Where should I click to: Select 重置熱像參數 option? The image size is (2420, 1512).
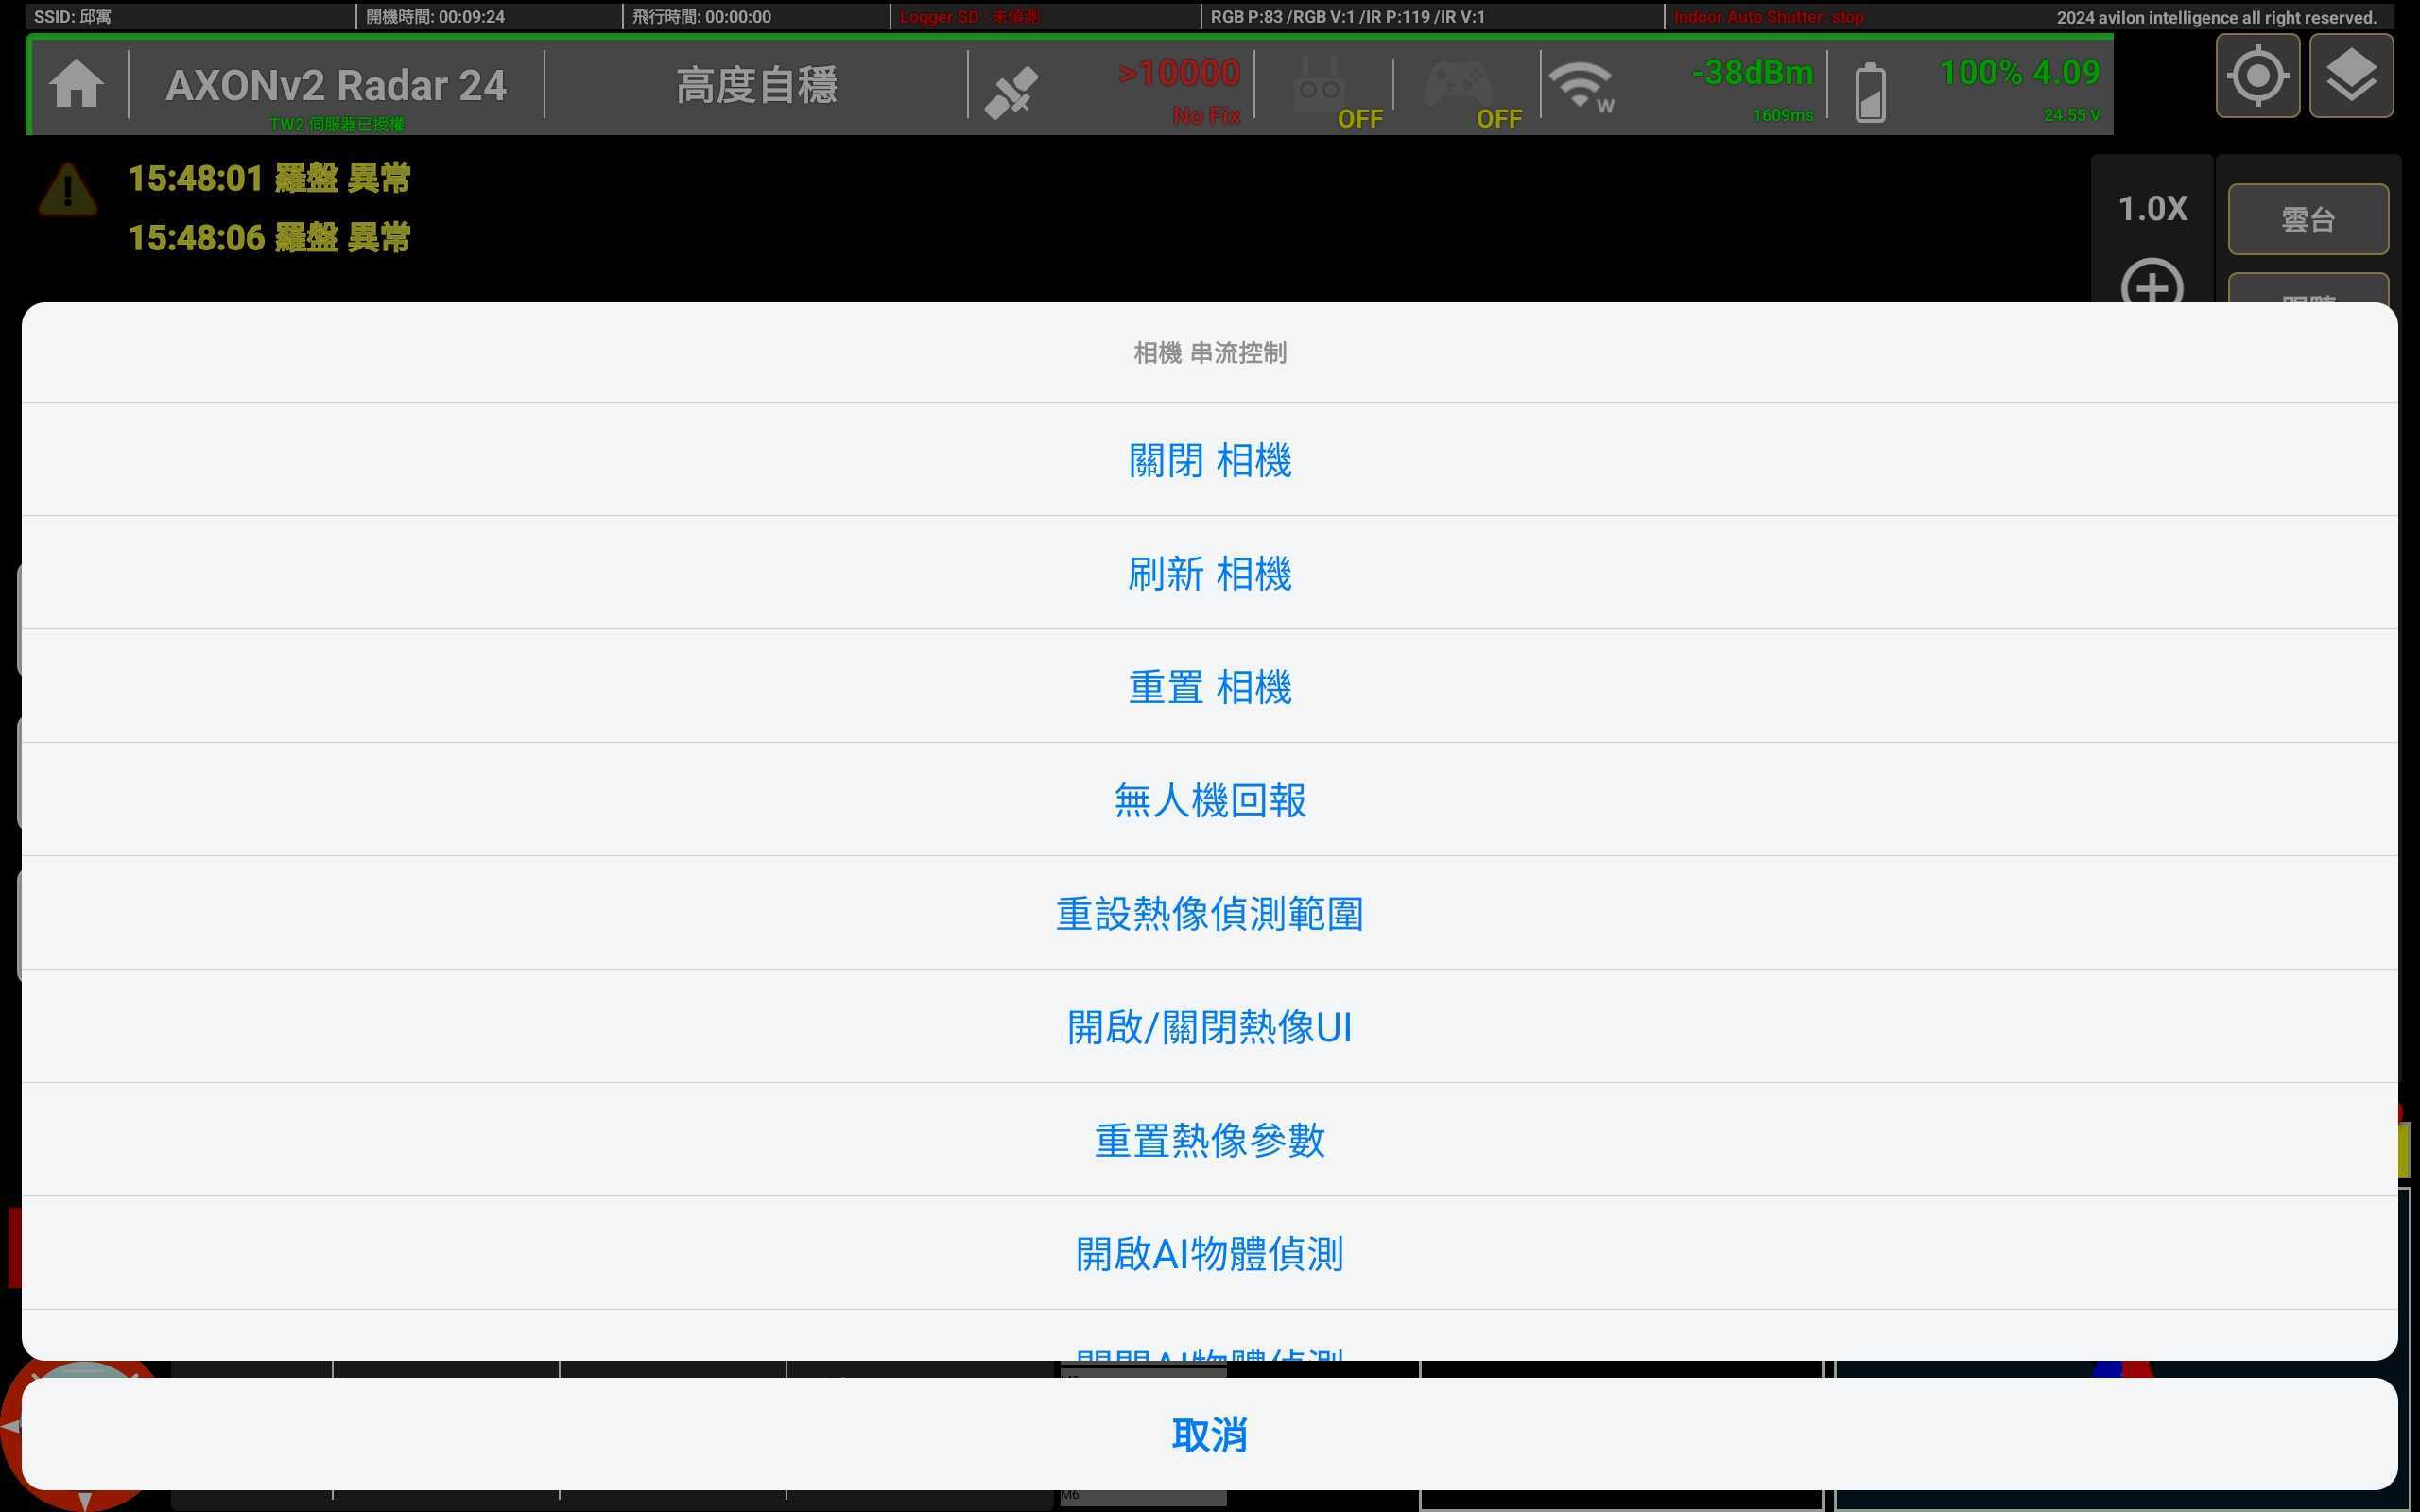(1209, 1140)
